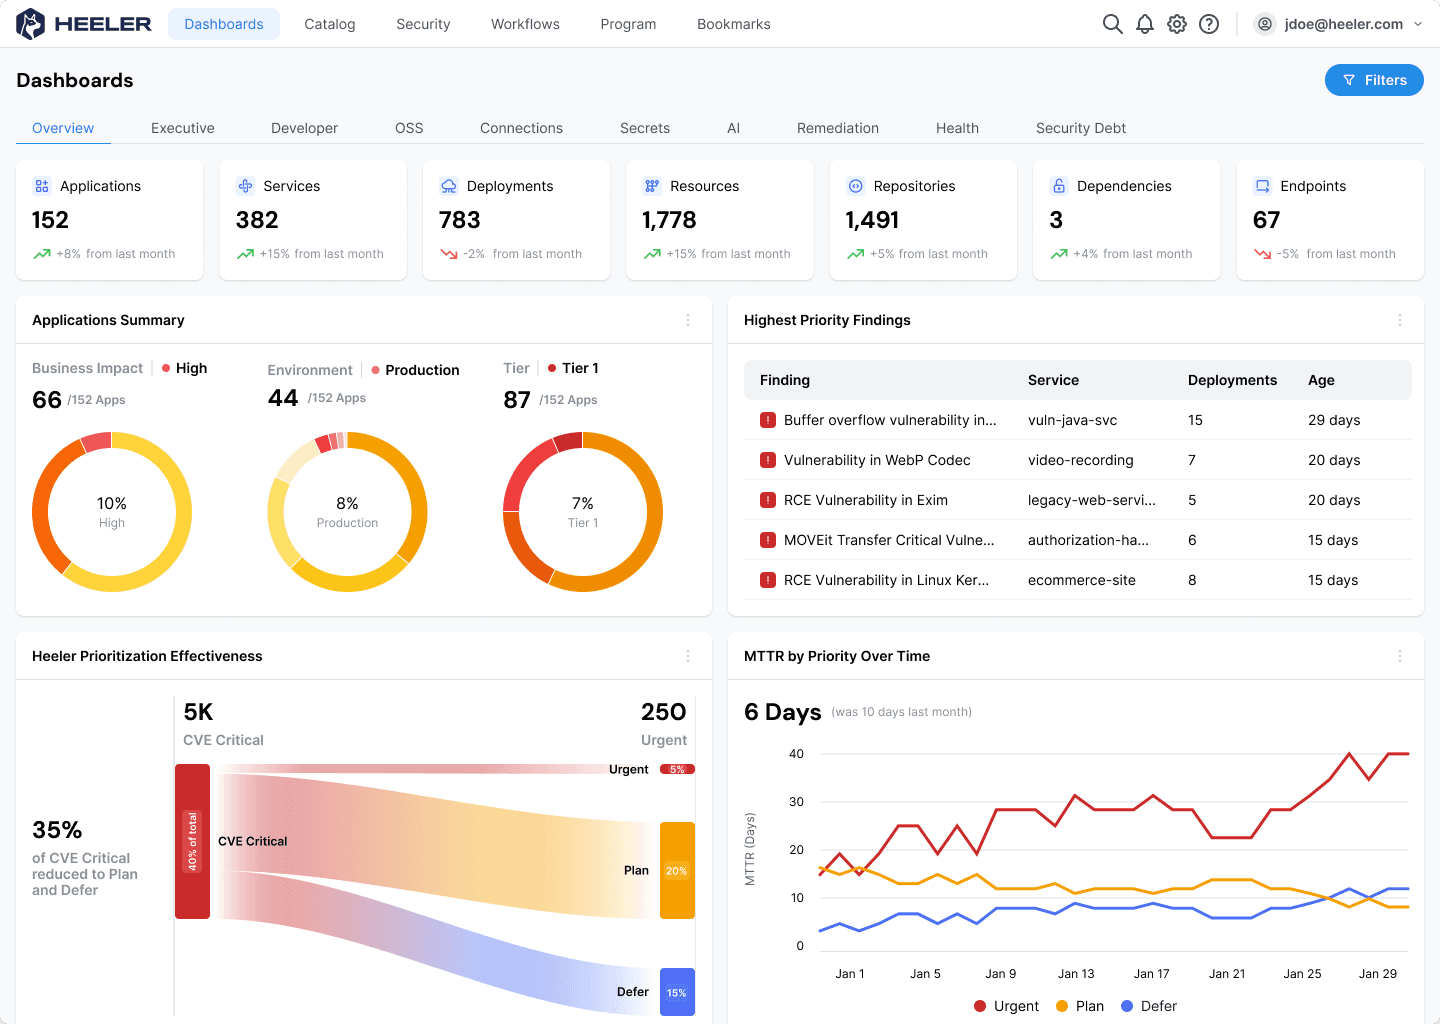The height and width of the screenshot is (1024, 1440).
Task: Click the search magnifier icon
Action: (x=1112, y=24)
